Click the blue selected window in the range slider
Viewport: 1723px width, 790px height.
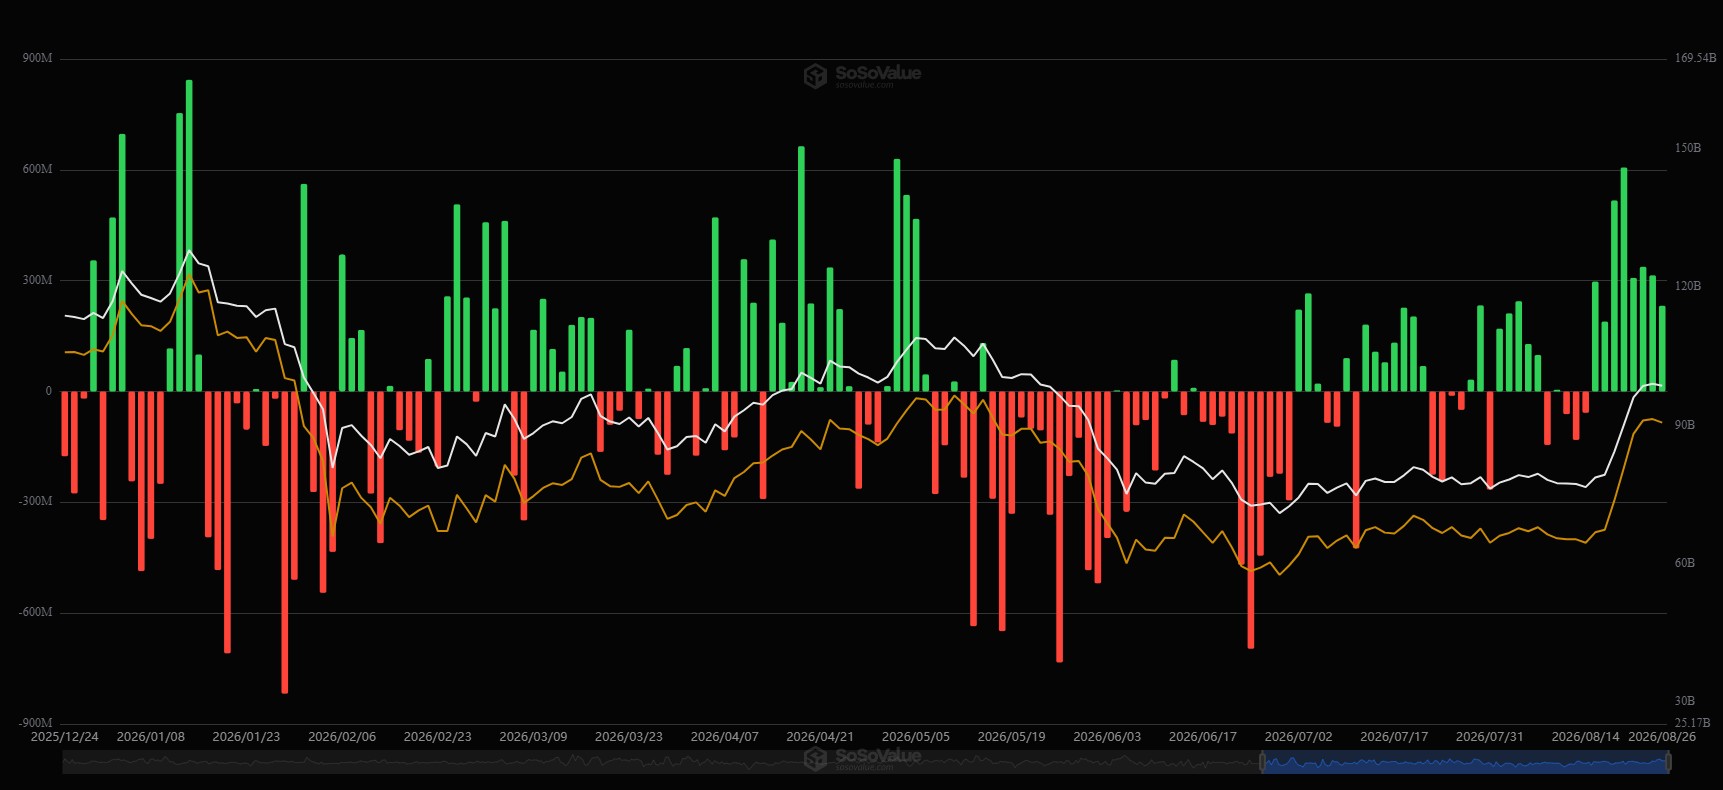[x=1465, y=763]
